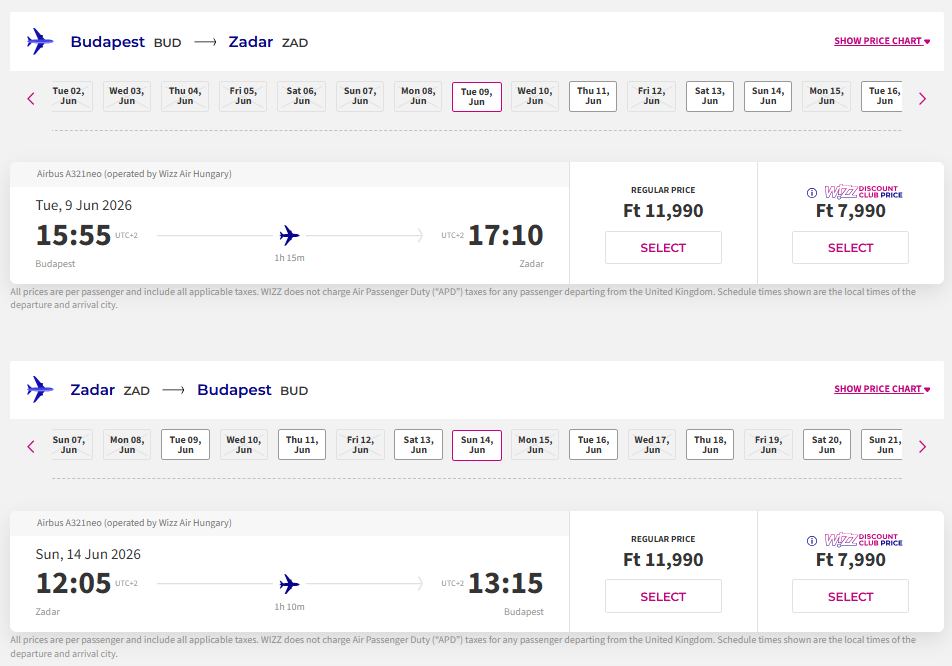Viewport: 952px width, 666px height.
Task: Pick Tue 16, Jun in return date strip
Action: pos(593,445)
